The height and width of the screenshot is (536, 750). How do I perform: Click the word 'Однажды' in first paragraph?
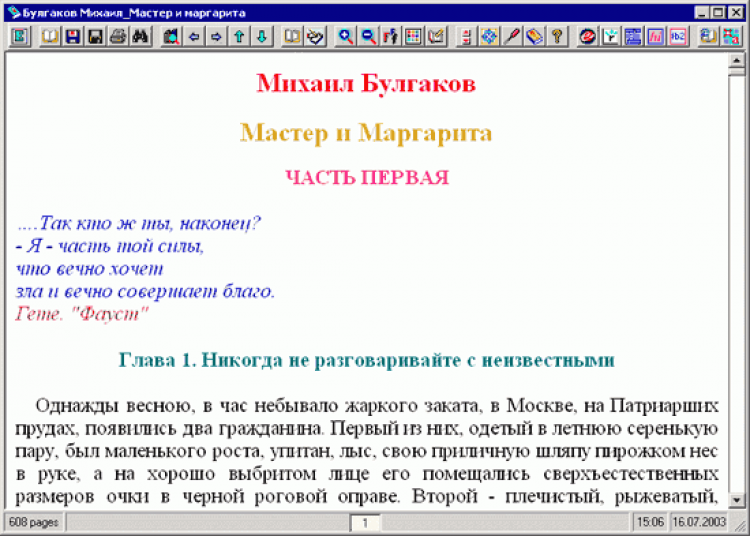coord(77,406)
